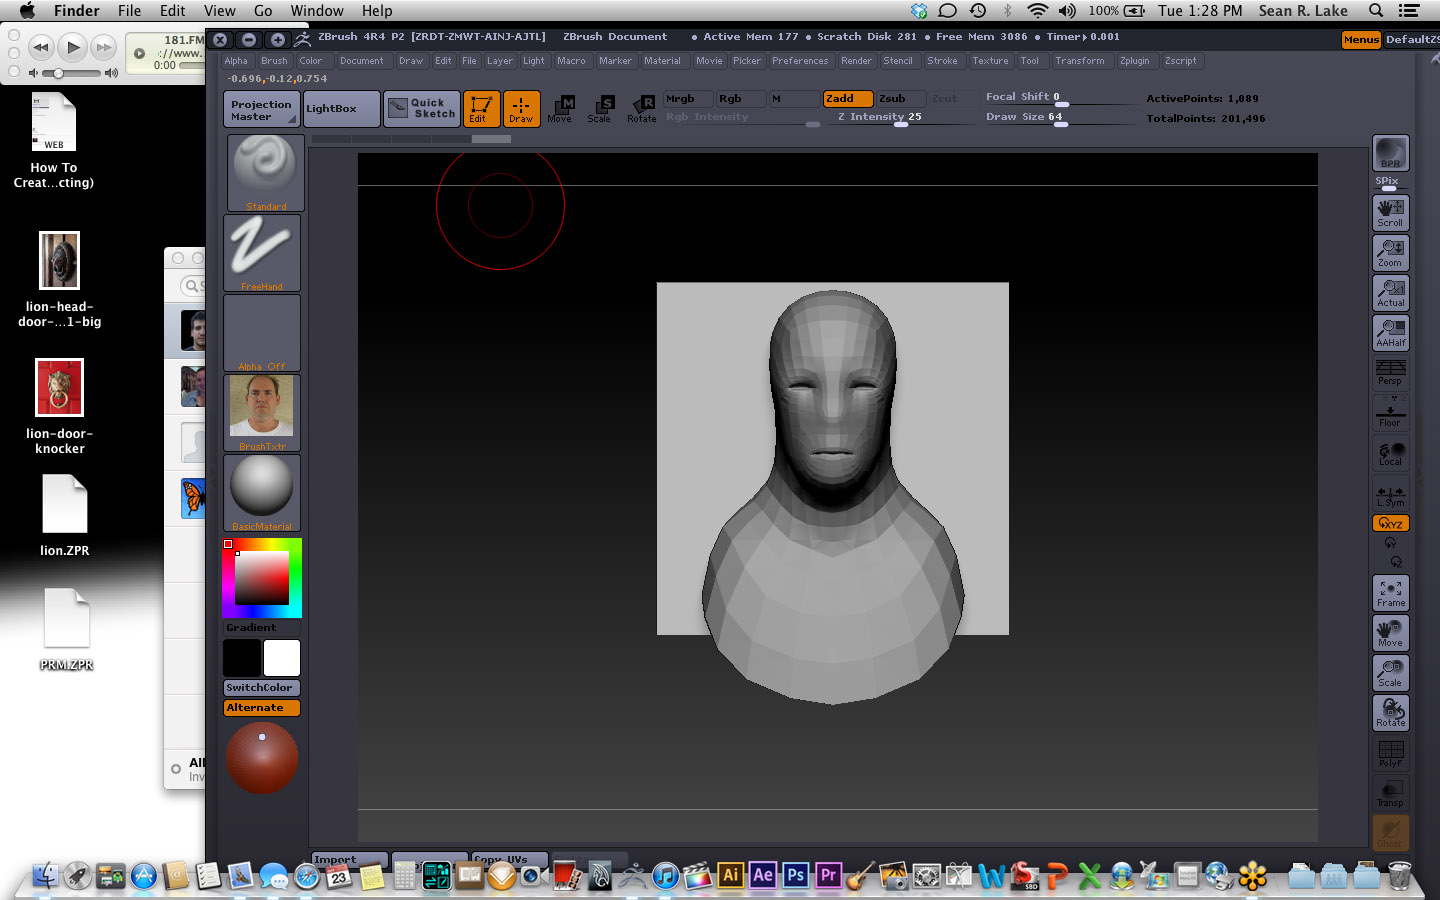Select the Standard brush
This screenshot has width=1440, height=900.
(264, 173)
